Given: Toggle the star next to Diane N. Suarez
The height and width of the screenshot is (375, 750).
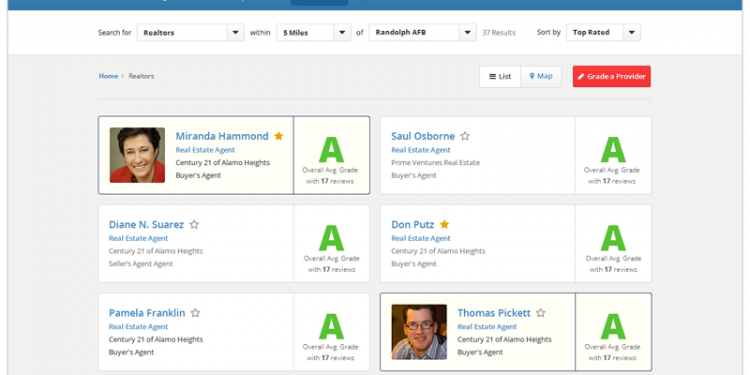Looking at the screenshot, I should pyautogui.click(x=194, y=224).
